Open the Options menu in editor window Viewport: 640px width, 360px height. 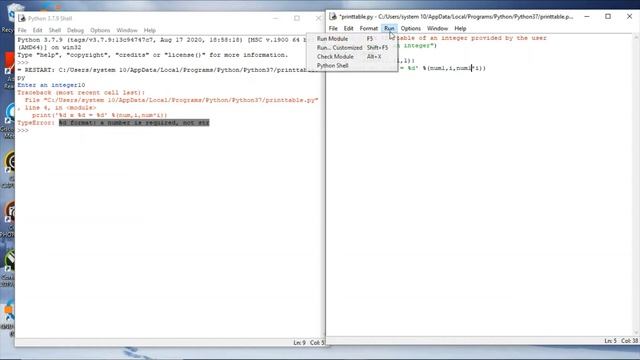pyautogui.click(x=410, y=29)
